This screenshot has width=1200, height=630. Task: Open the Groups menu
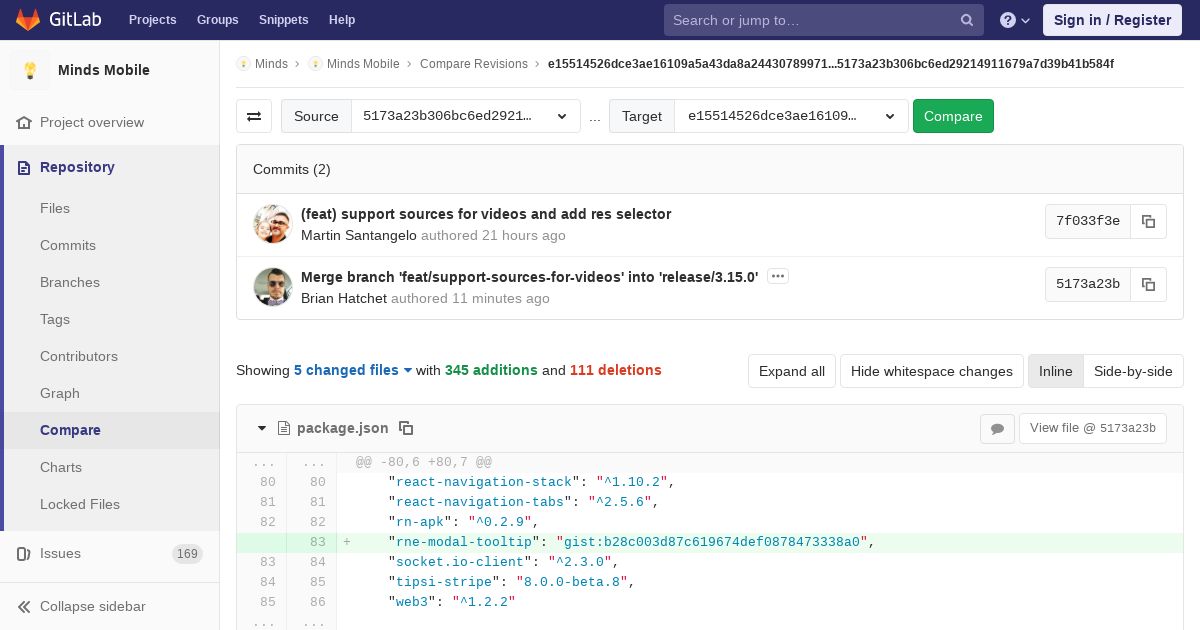[217, 20]
